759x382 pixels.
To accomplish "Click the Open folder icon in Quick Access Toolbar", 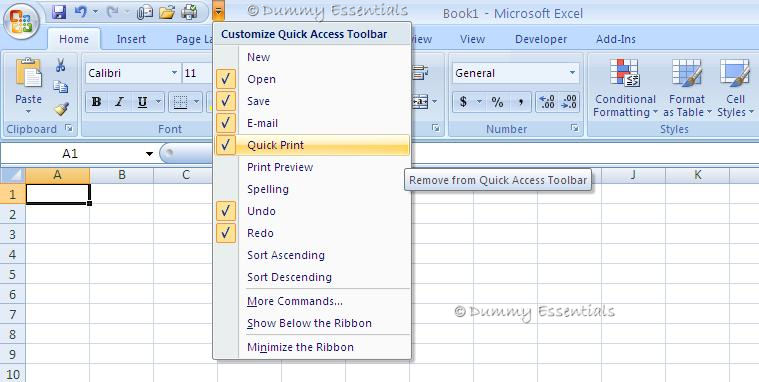I will (x=167, y=12).
